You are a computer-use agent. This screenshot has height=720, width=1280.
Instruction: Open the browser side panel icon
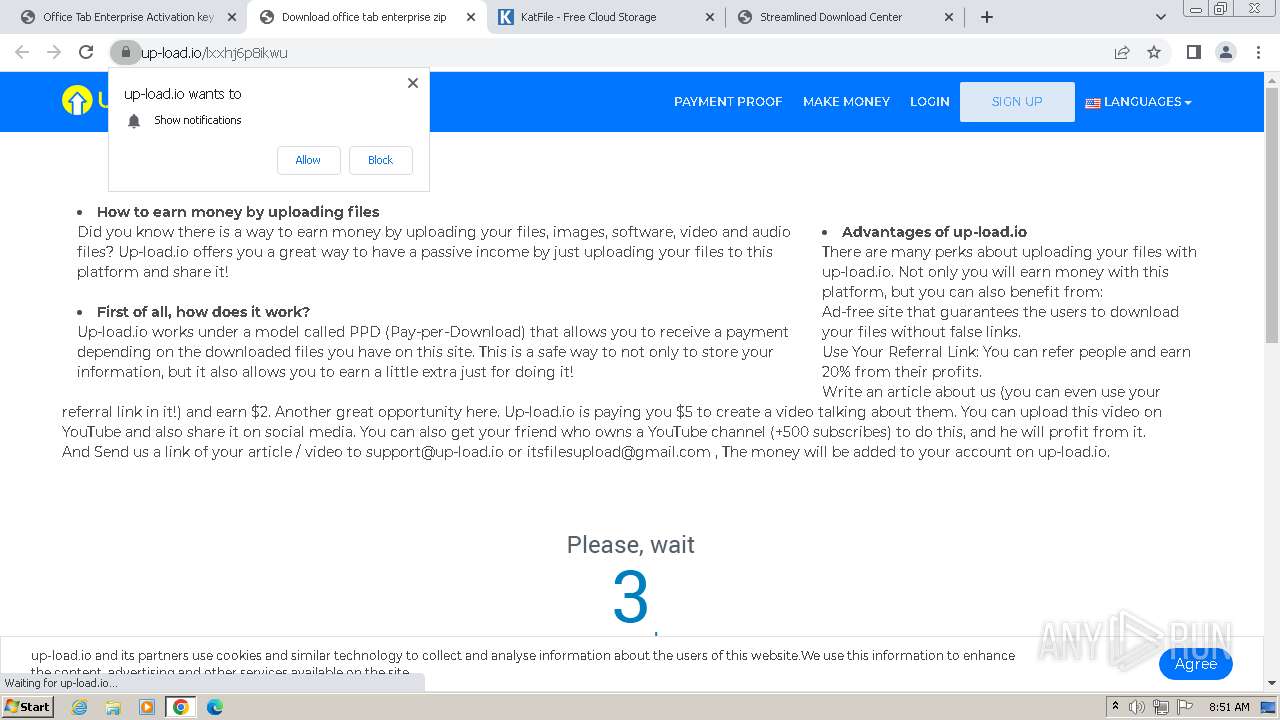point(1193,52)
